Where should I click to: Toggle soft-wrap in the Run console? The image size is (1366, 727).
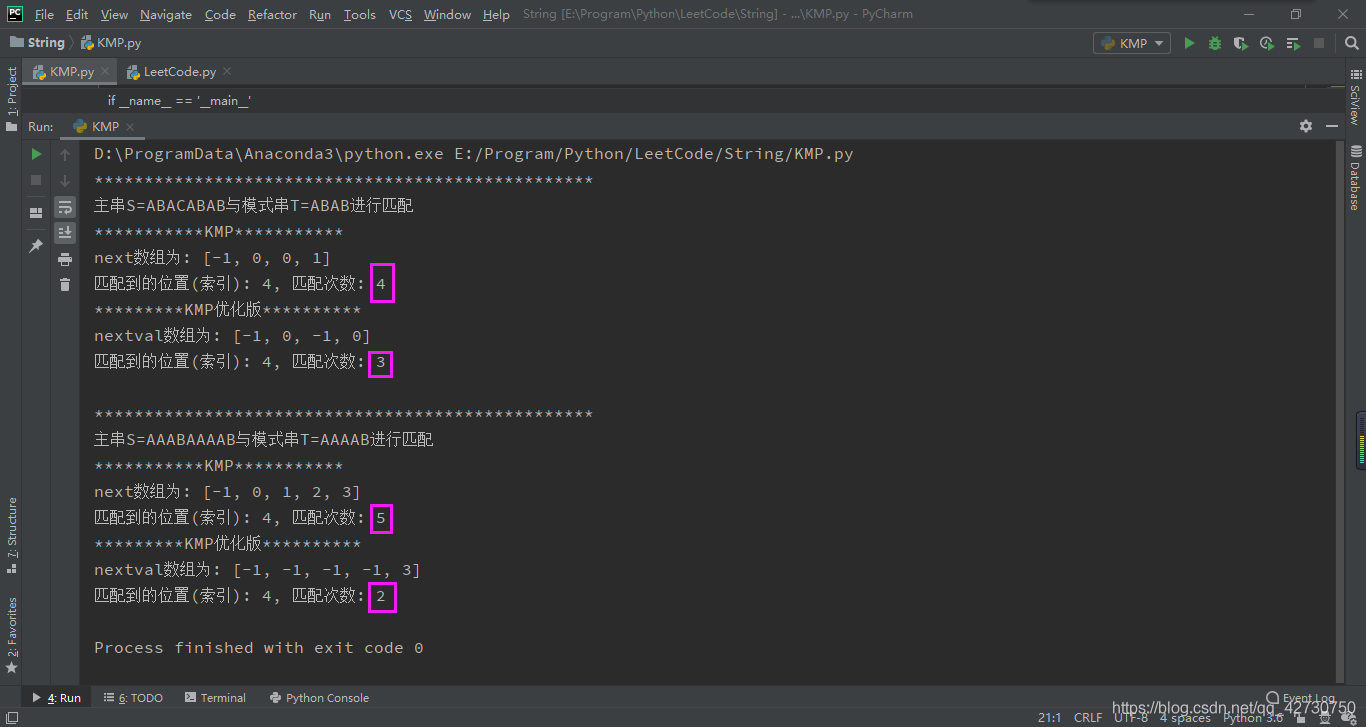click(65, 207)
